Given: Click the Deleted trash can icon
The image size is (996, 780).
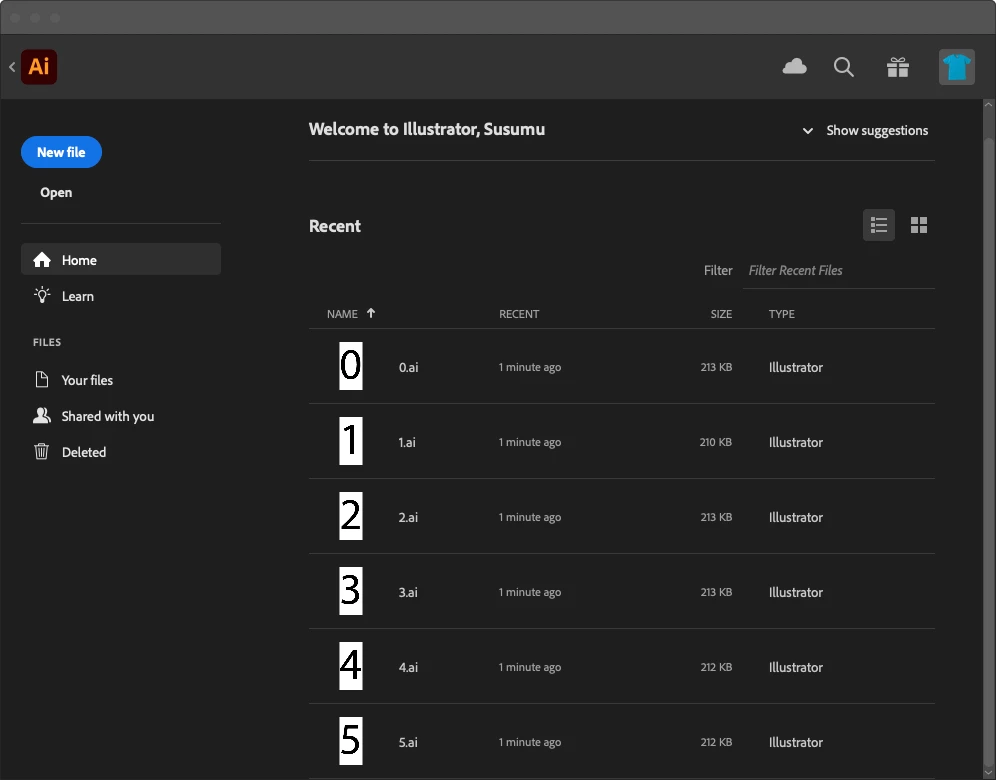Looking at the screenshot, I should (42, 452).
